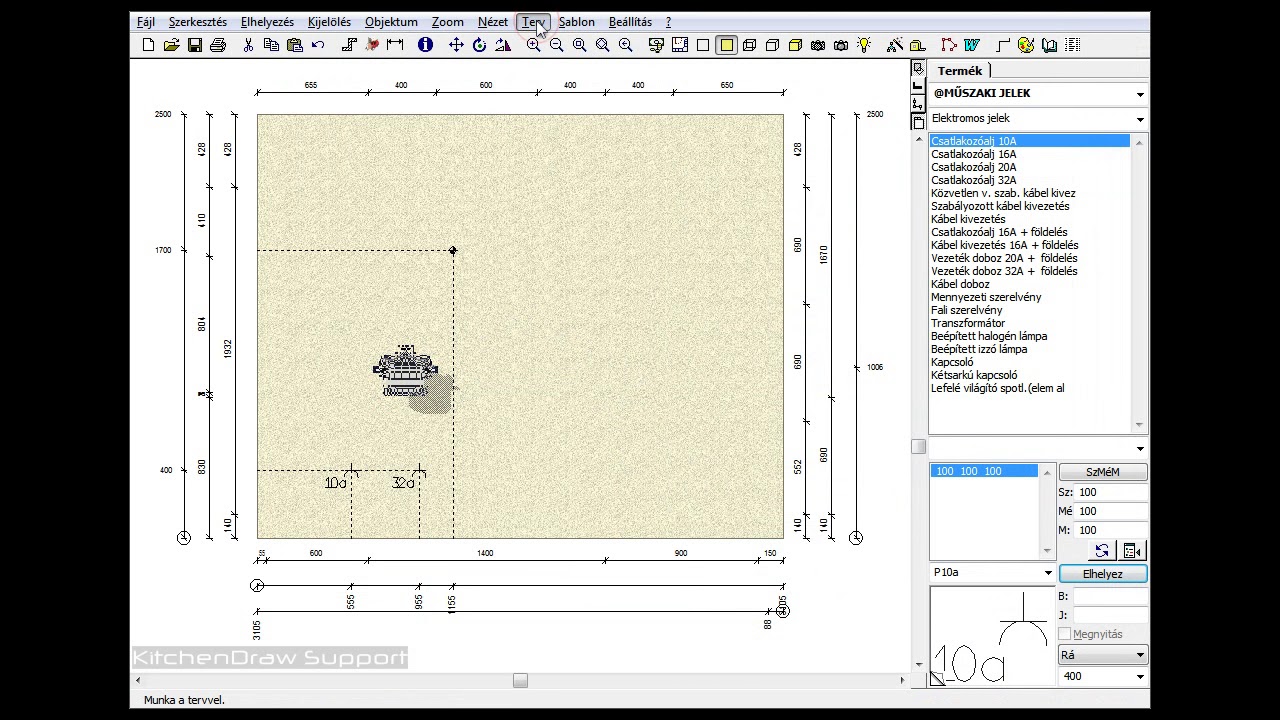Click the horizontal scrollbar thumb under the plan

tap(520, 681)
